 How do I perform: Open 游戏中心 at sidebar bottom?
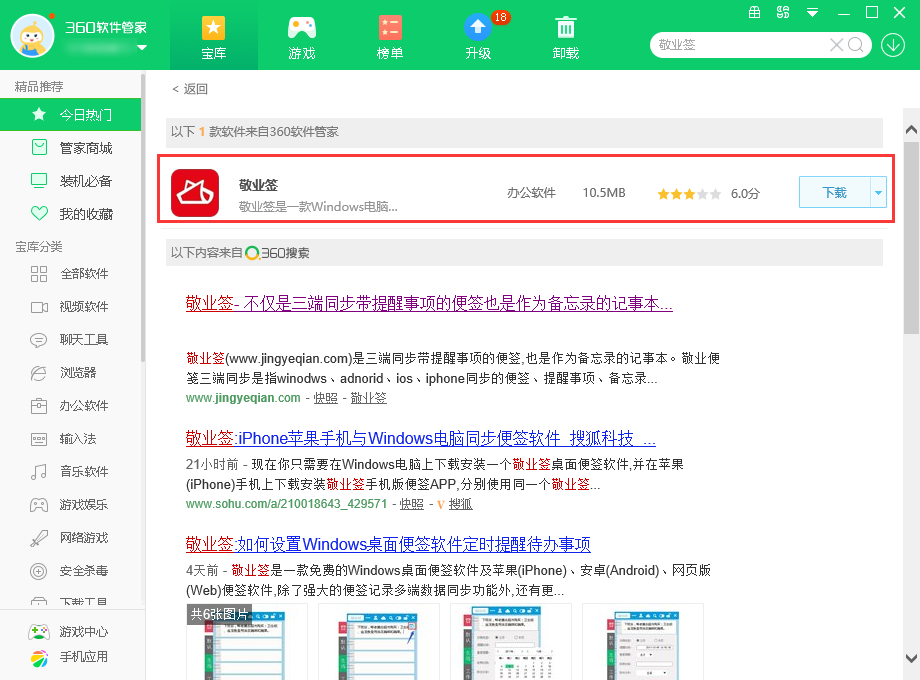pyautogui.click(x=69, y=631)
